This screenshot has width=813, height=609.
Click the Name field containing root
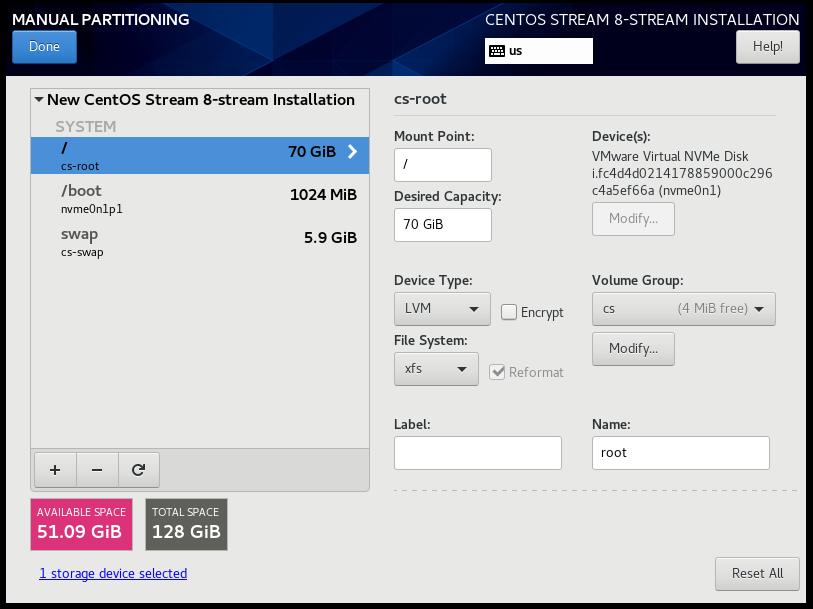click(681, 453)
